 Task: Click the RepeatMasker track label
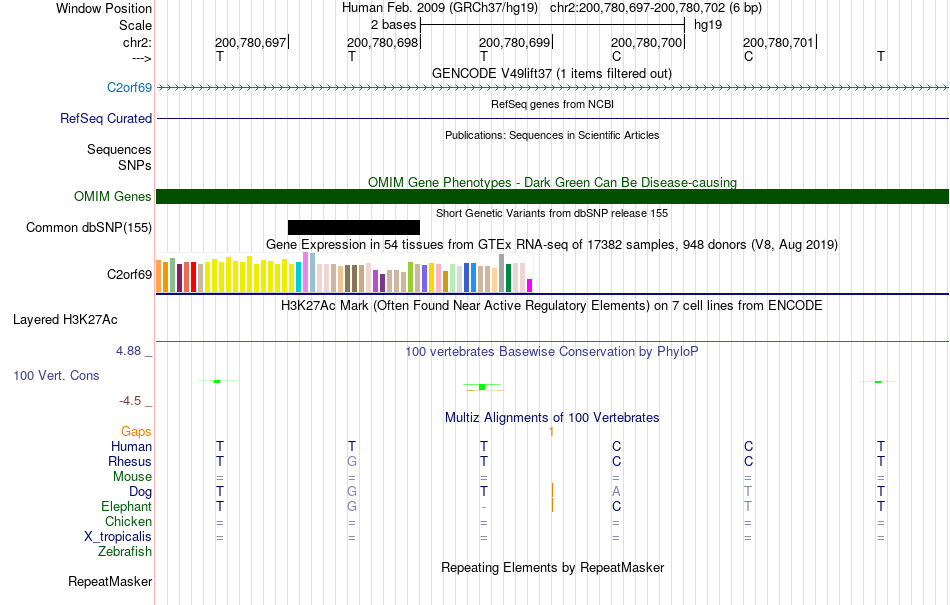(x=110, y=581)
